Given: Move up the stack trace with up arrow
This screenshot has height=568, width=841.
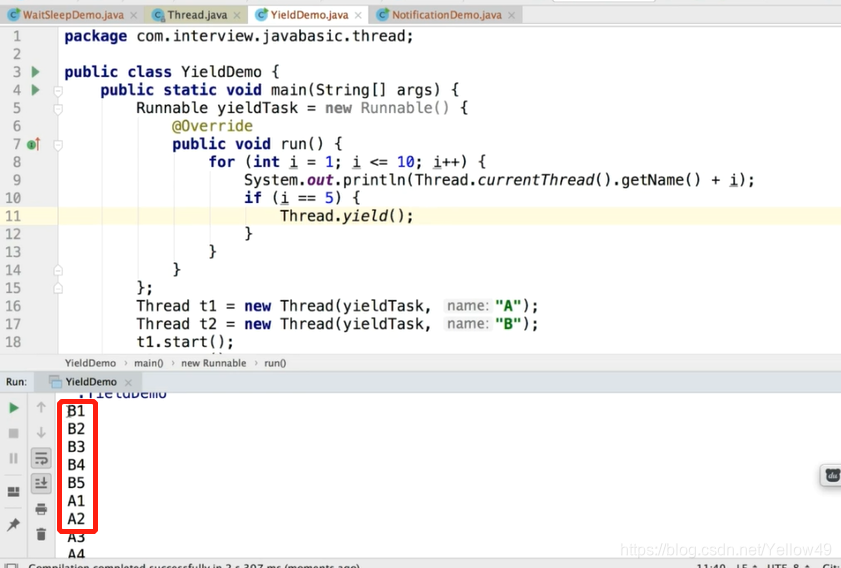Looking at the screenshot, I should [41, 408].
